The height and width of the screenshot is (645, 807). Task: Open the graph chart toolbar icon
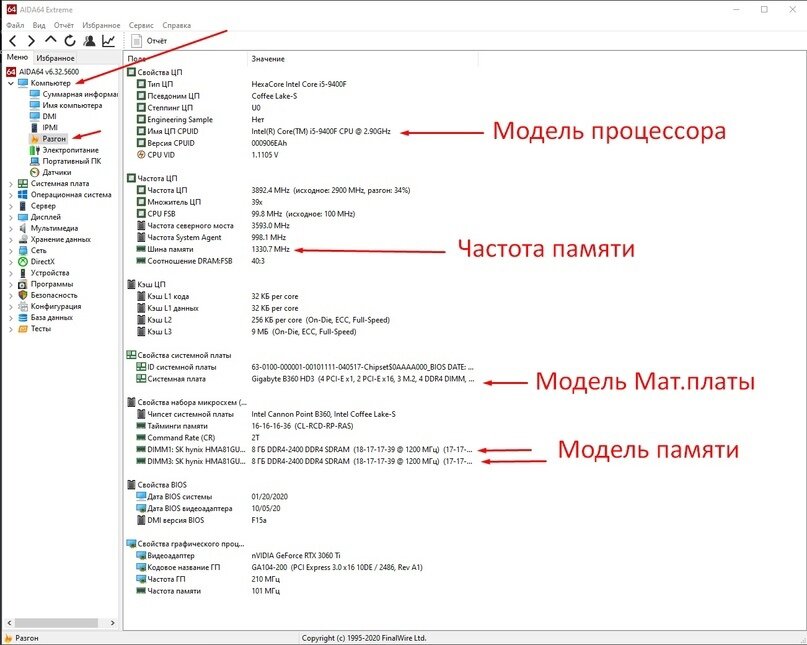tap(108, 41)
